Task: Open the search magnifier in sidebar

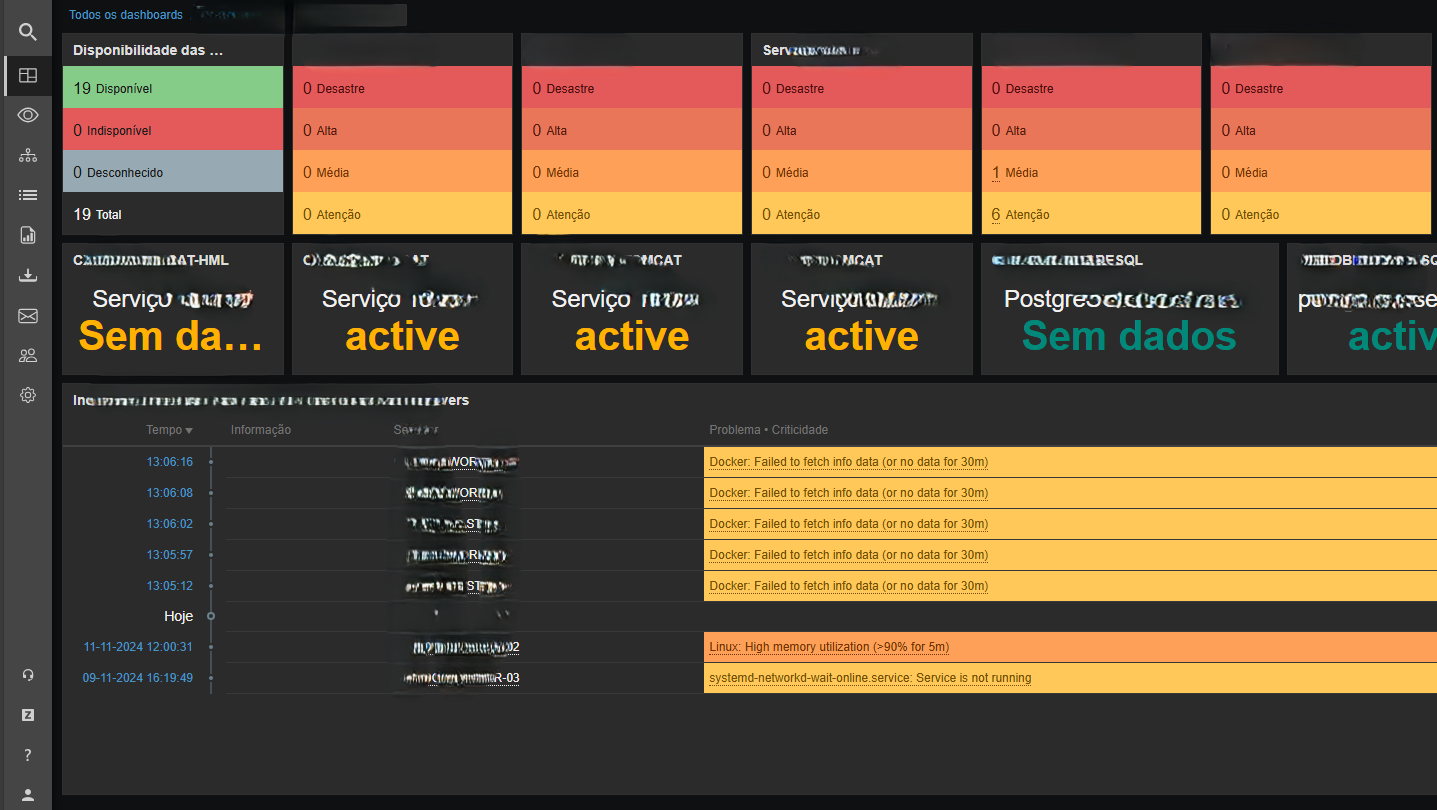Action: coord(28,33)
